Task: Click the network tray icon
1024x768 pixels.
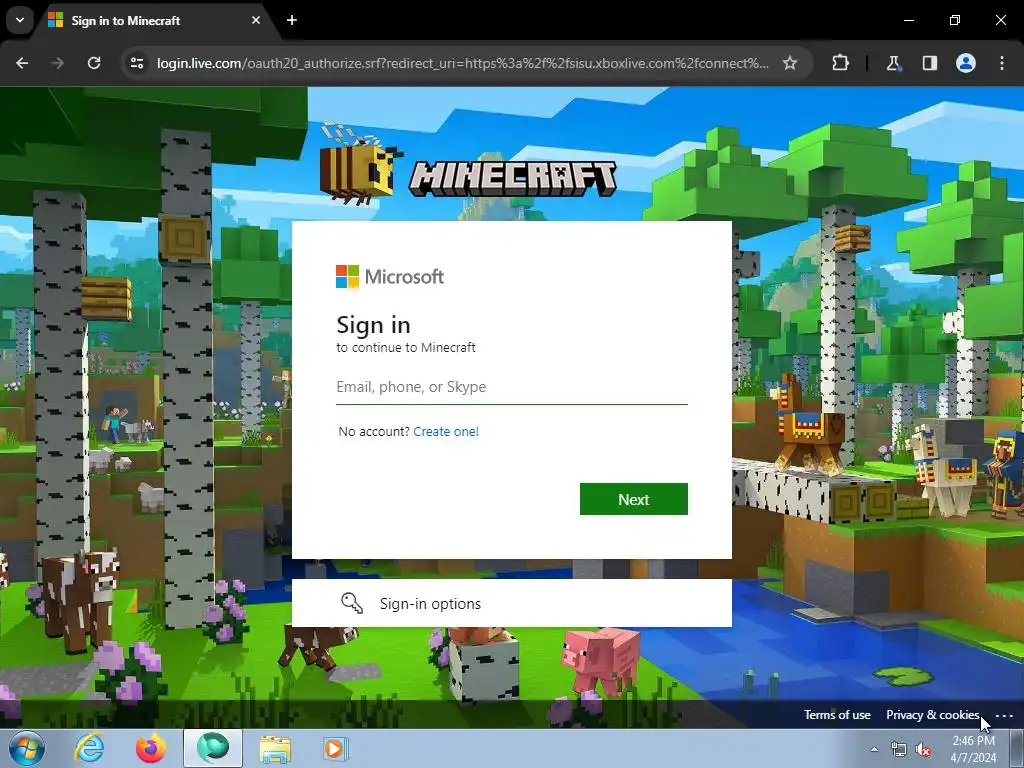Action: (899, 749)
